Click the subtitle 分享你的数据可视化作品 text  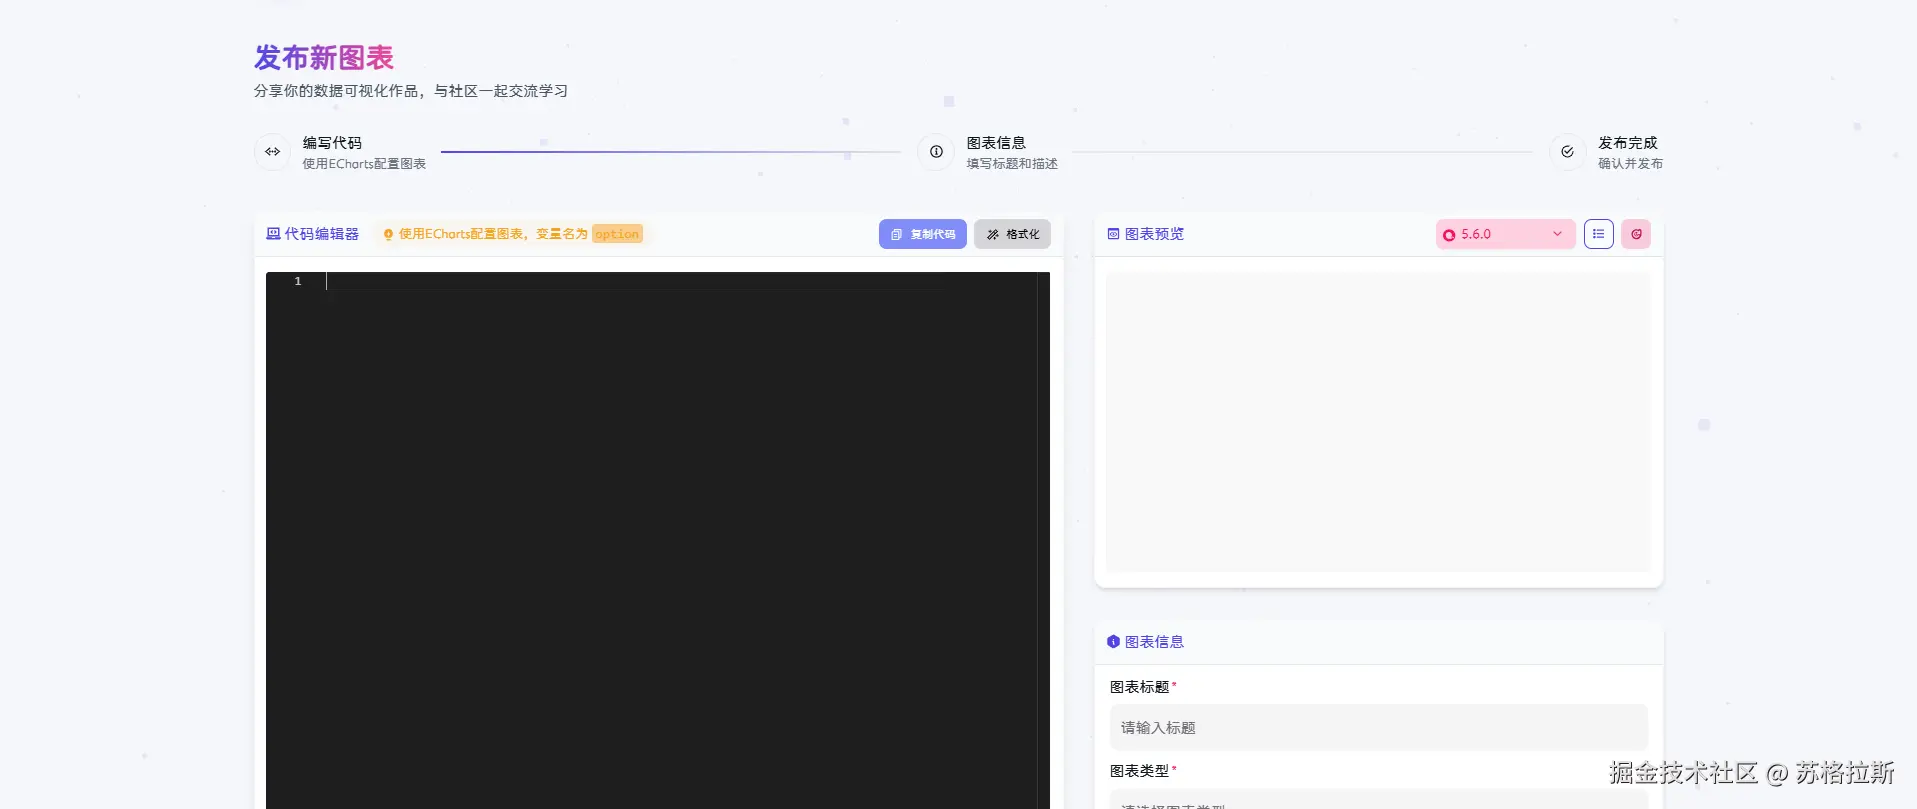pyautogui.click(x=411, y=91)
